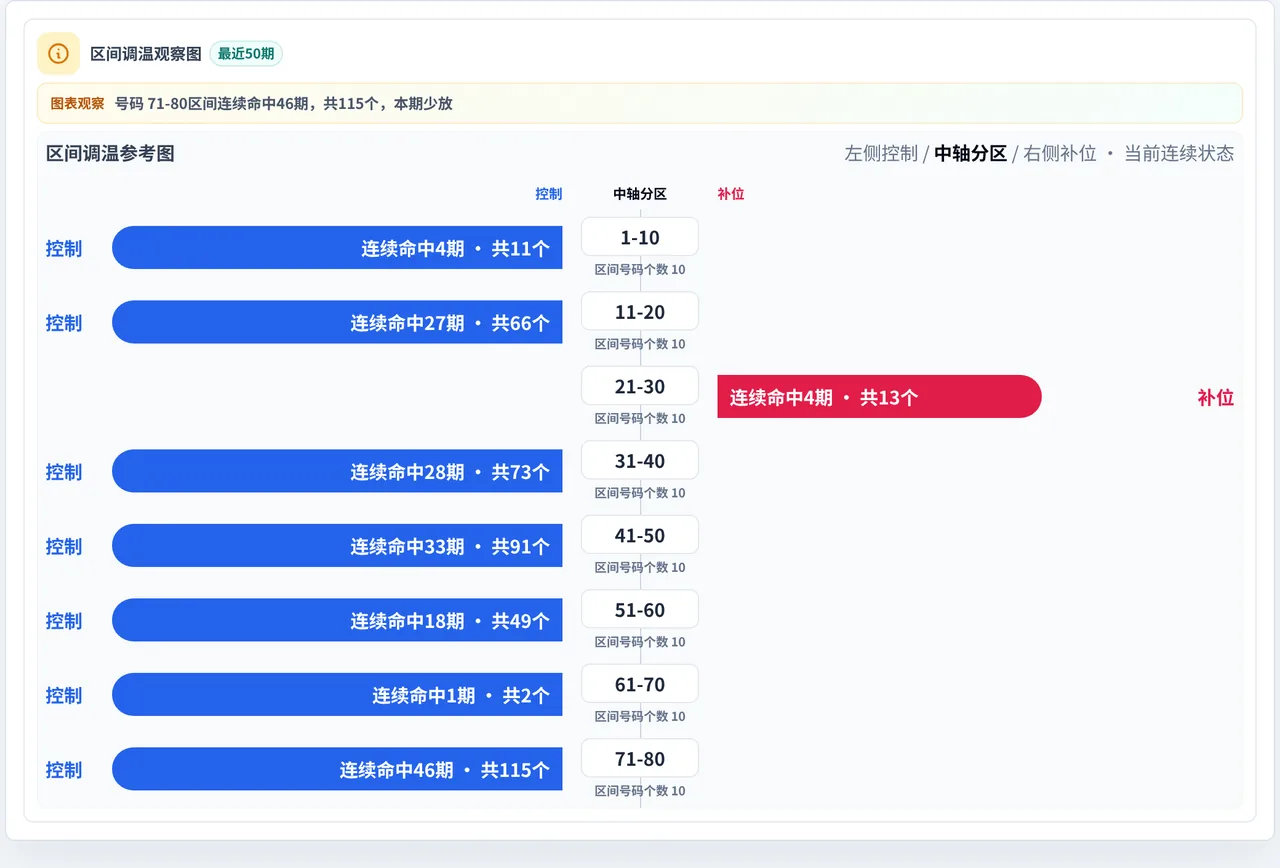Click the 控制 label beside 11-20 row
This screenshot has height=868, width=1280.
click(64, 322)
